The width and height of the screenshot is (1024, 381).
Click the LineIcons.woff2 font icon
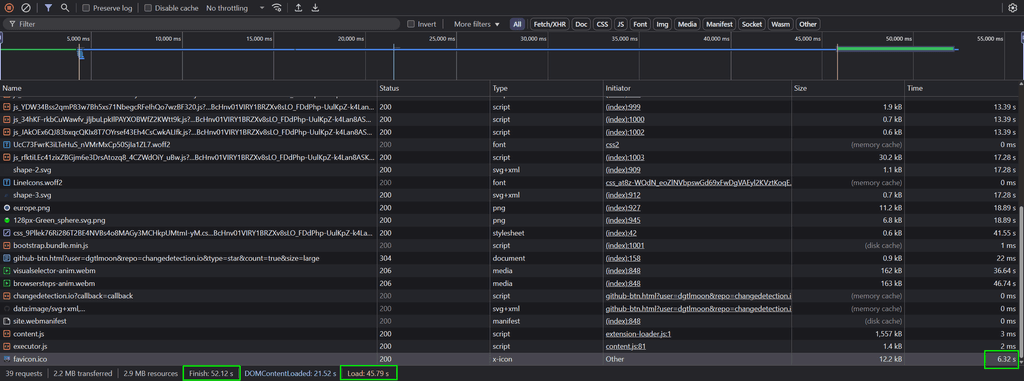[x=7, y=182]
